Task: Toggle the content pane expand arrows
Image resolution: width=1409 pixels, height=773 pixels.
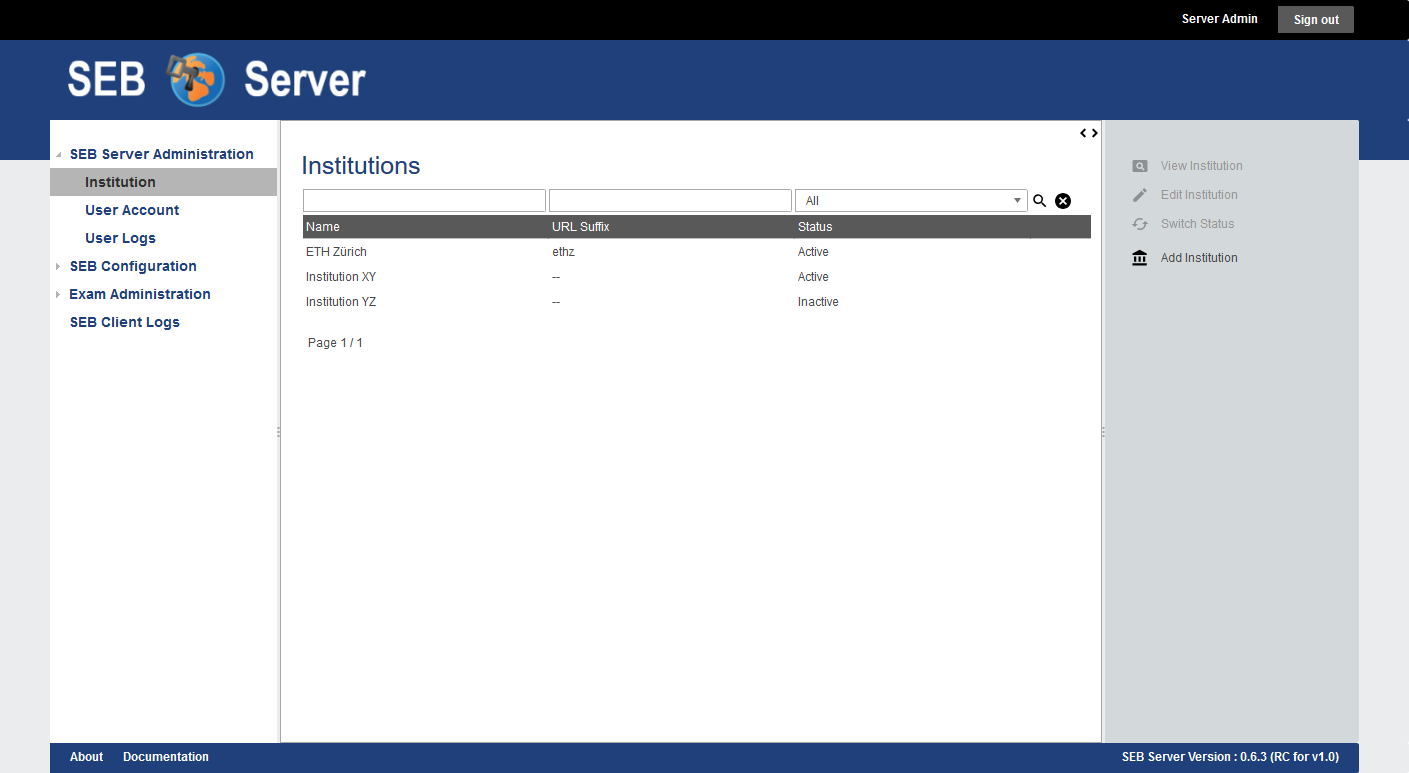Action: [1089, 133]
